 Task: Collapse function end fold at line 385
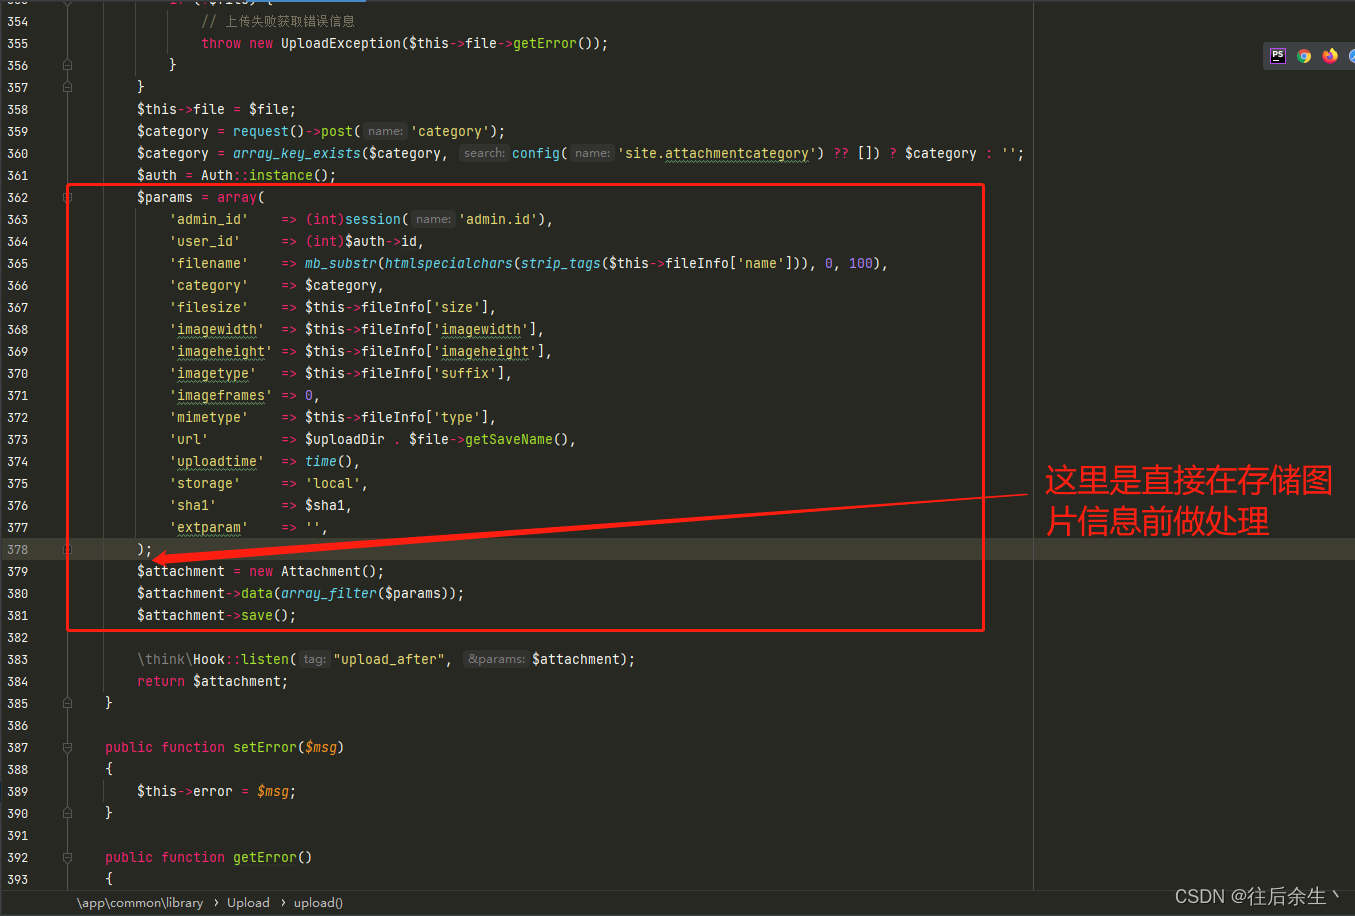pyautogui.click(x=67, y=703)
